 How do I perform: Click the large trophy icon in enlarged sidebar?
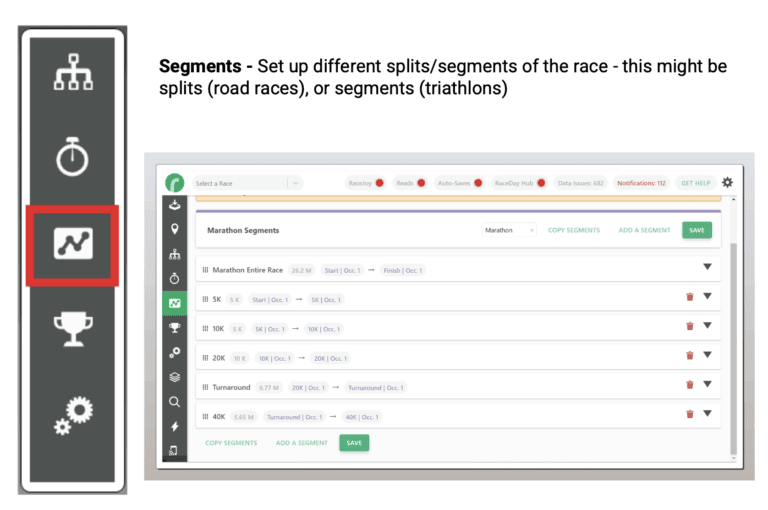click(x=72, y=327)
